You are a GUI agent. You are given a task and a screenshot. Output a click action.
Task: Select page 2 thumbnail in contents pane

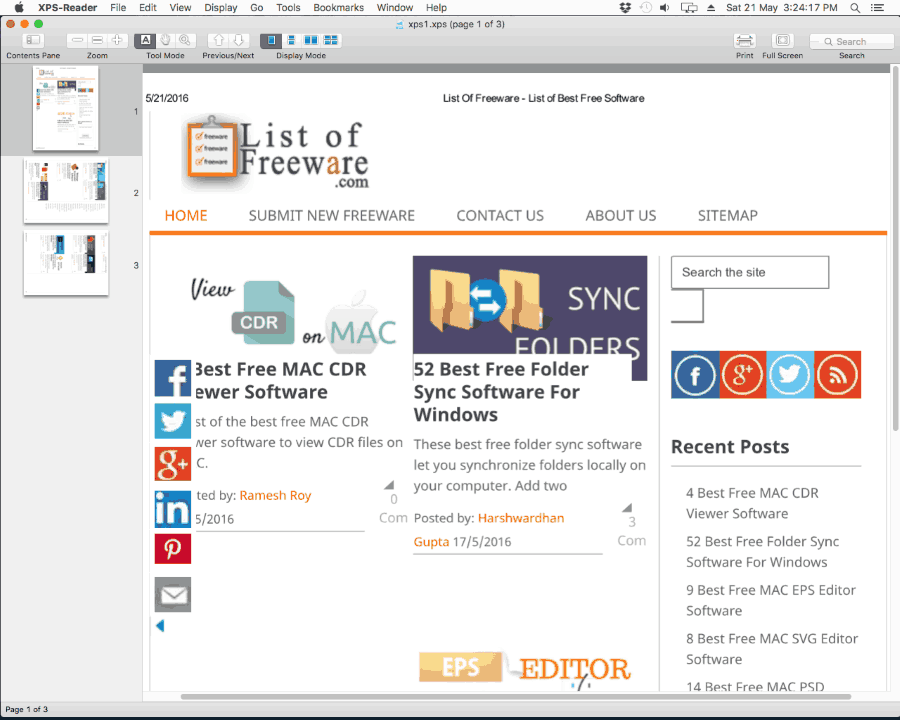[x=66, y=191]
